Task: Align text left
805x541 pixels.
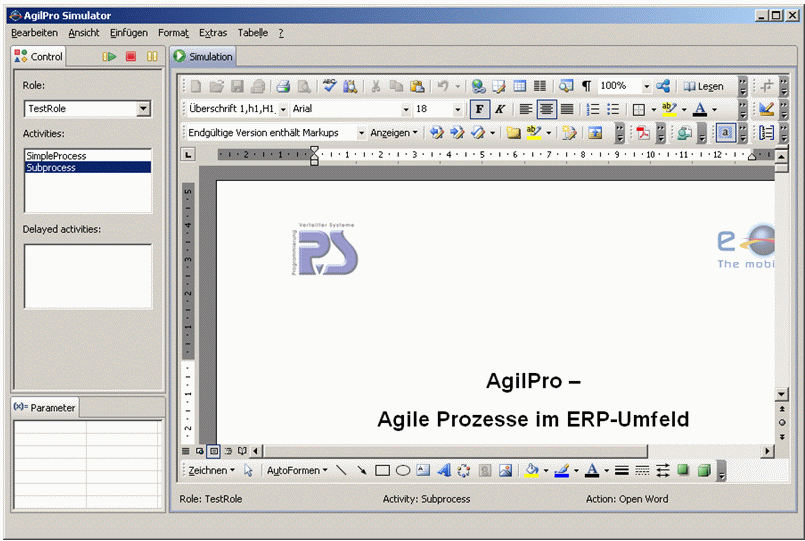Action: pos(525,109)
